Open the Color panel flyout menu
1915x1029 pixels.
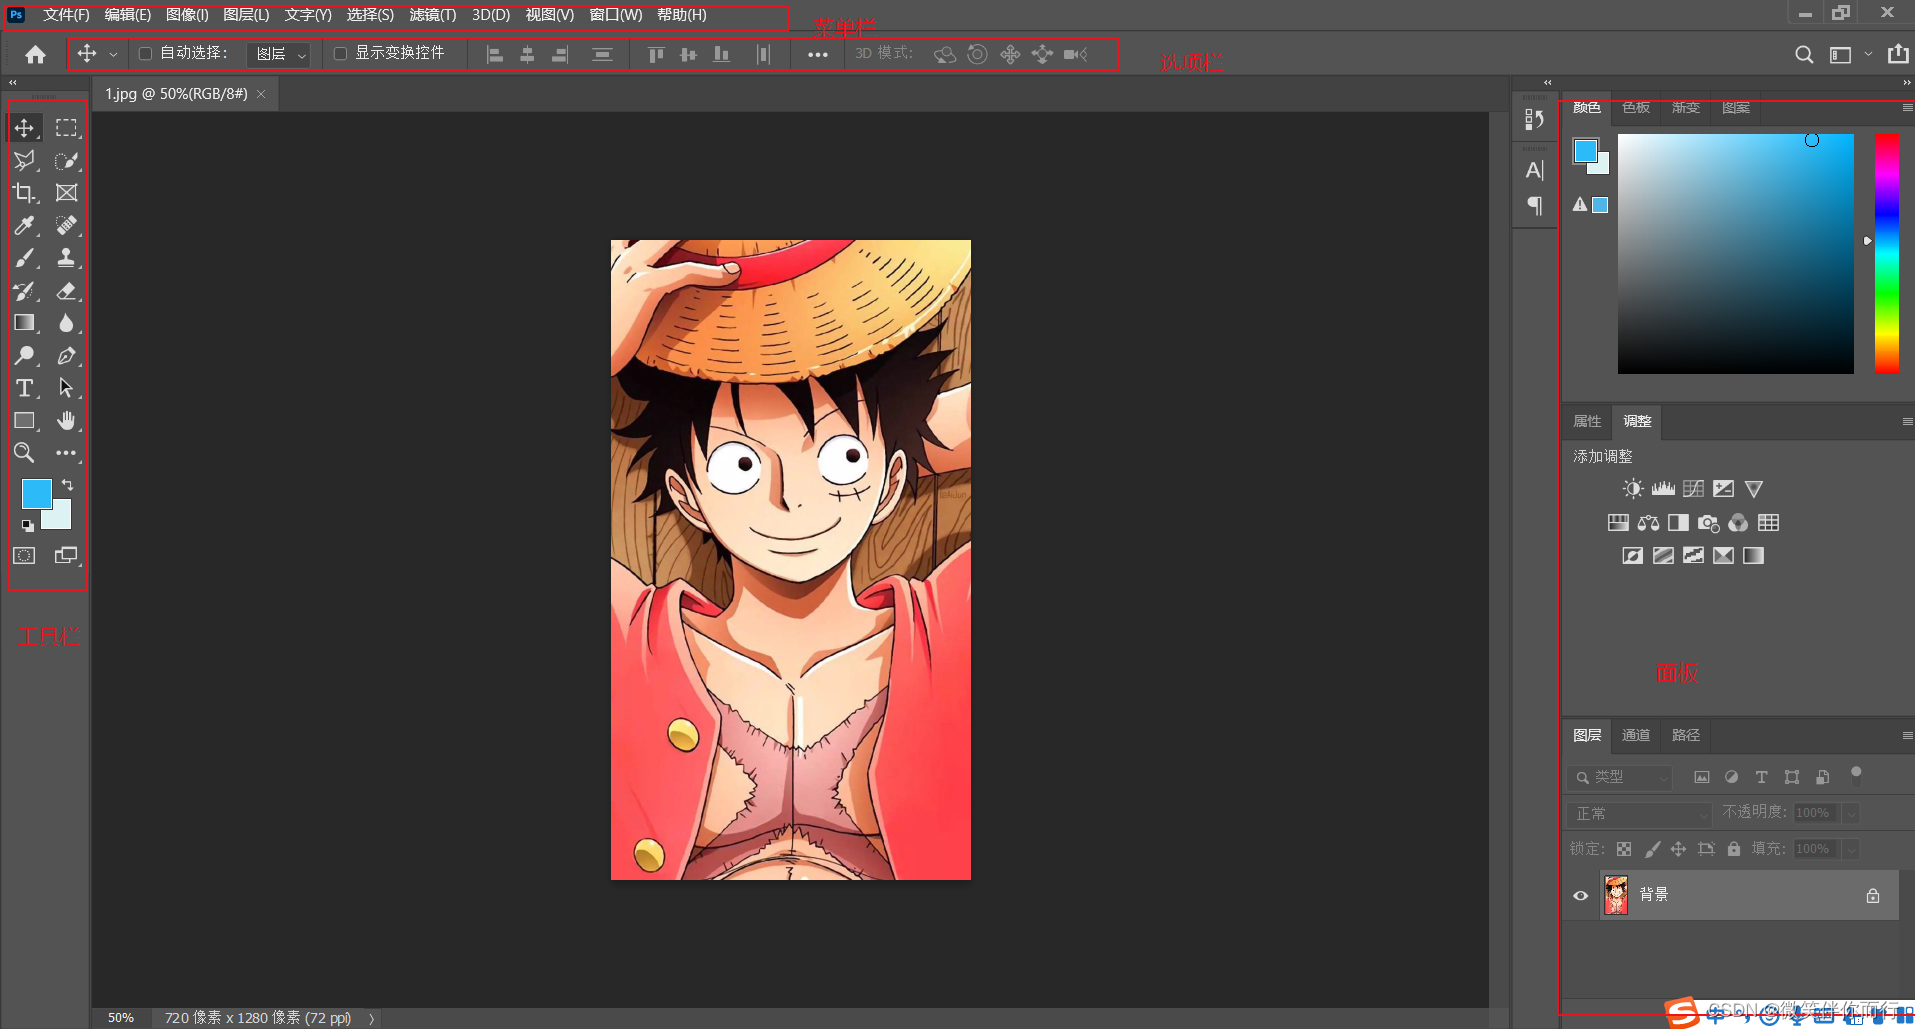click(x=1907, y=107)
